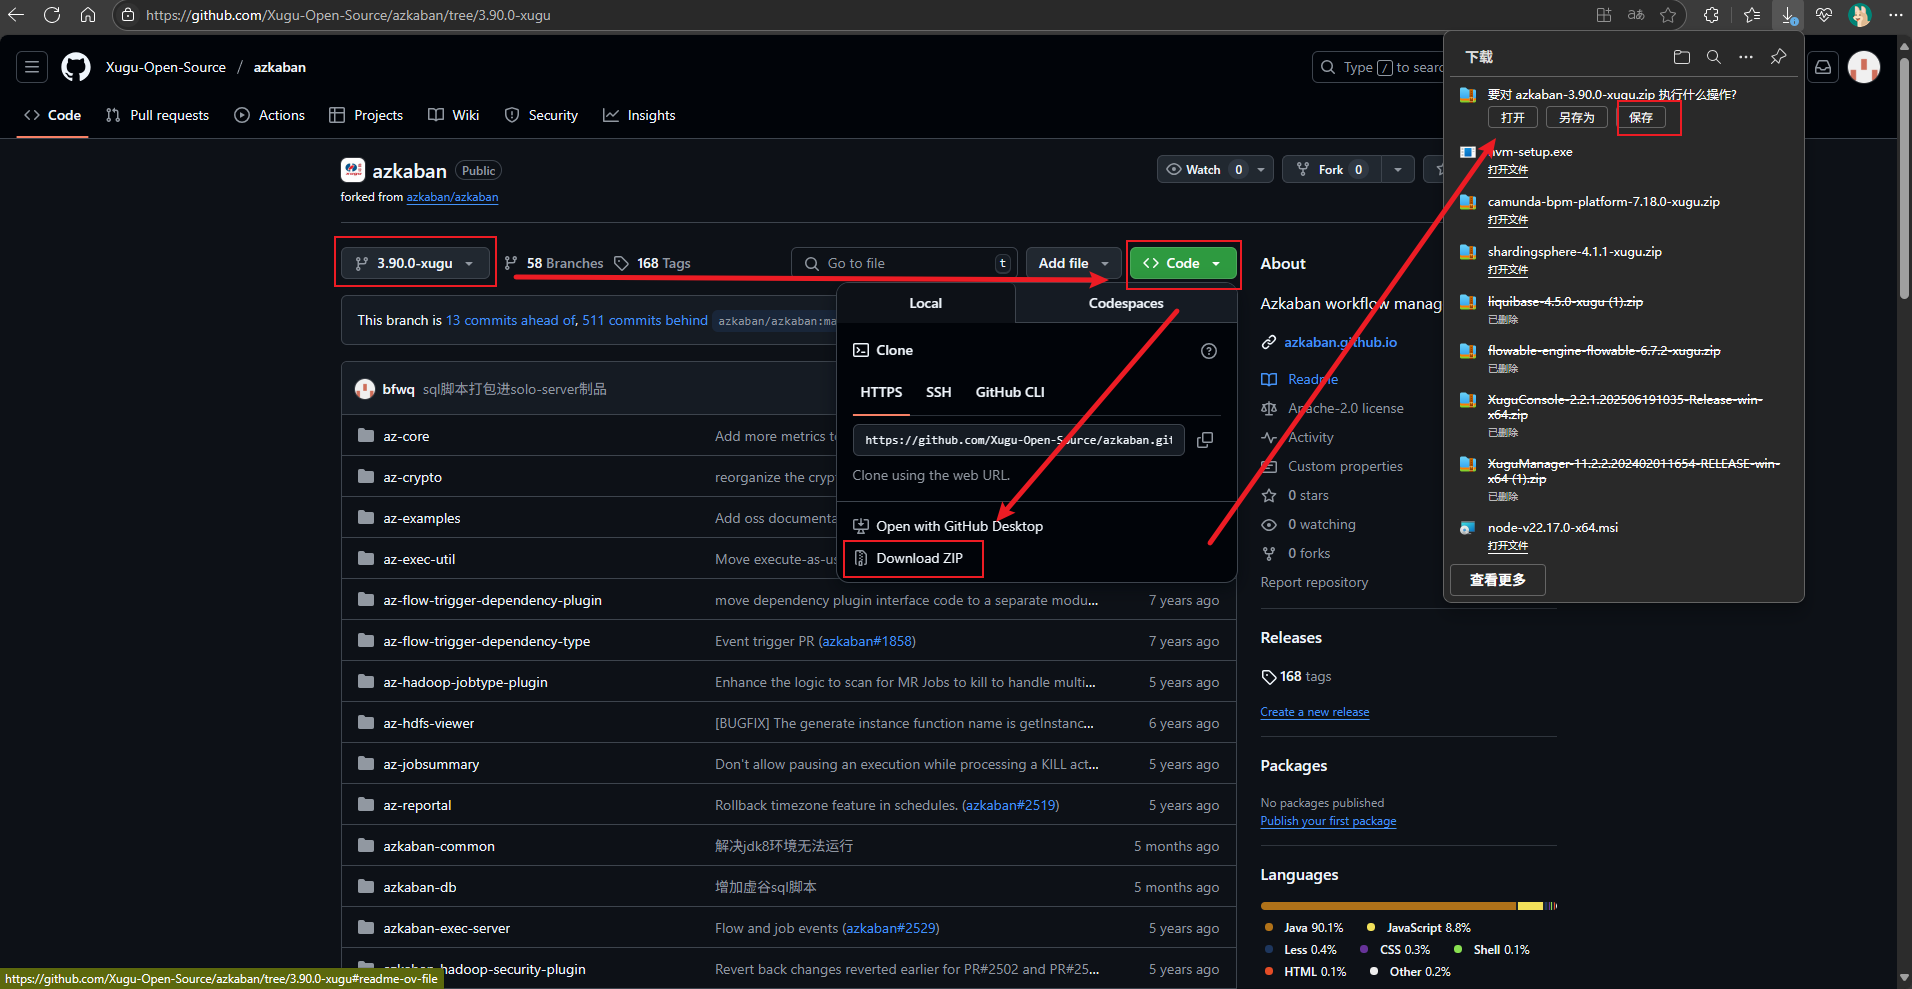Switch to the Codespaces tab
Image resolution: width=1912 pixels, height=989 pixels.
(1125, 303)
